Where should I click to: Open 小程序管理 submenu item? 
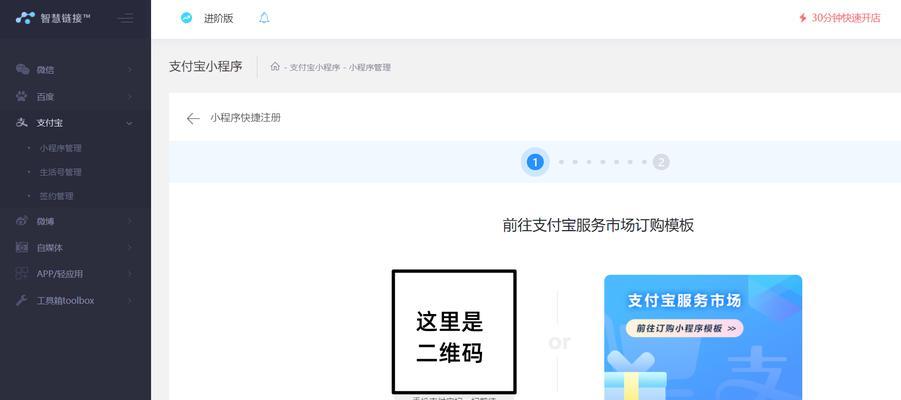60,148
